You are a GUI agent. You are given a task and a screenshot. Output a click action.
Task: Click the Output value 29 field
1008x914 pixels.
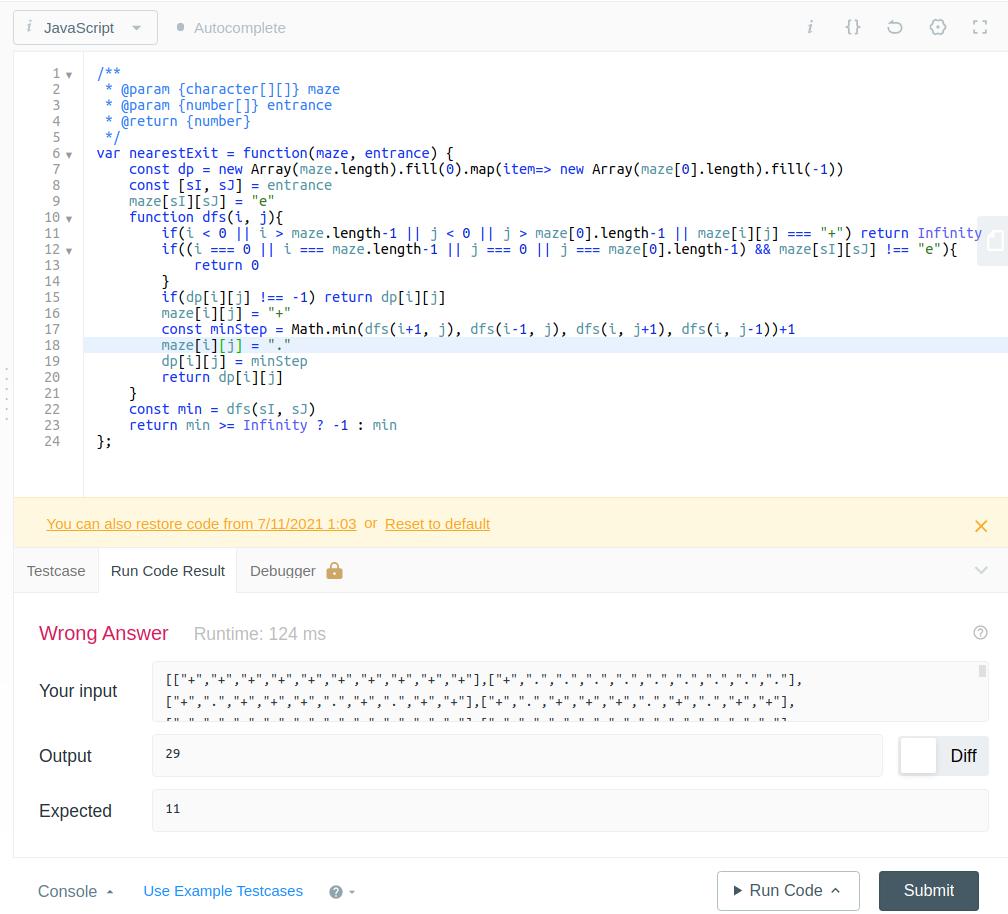point(517,755)
